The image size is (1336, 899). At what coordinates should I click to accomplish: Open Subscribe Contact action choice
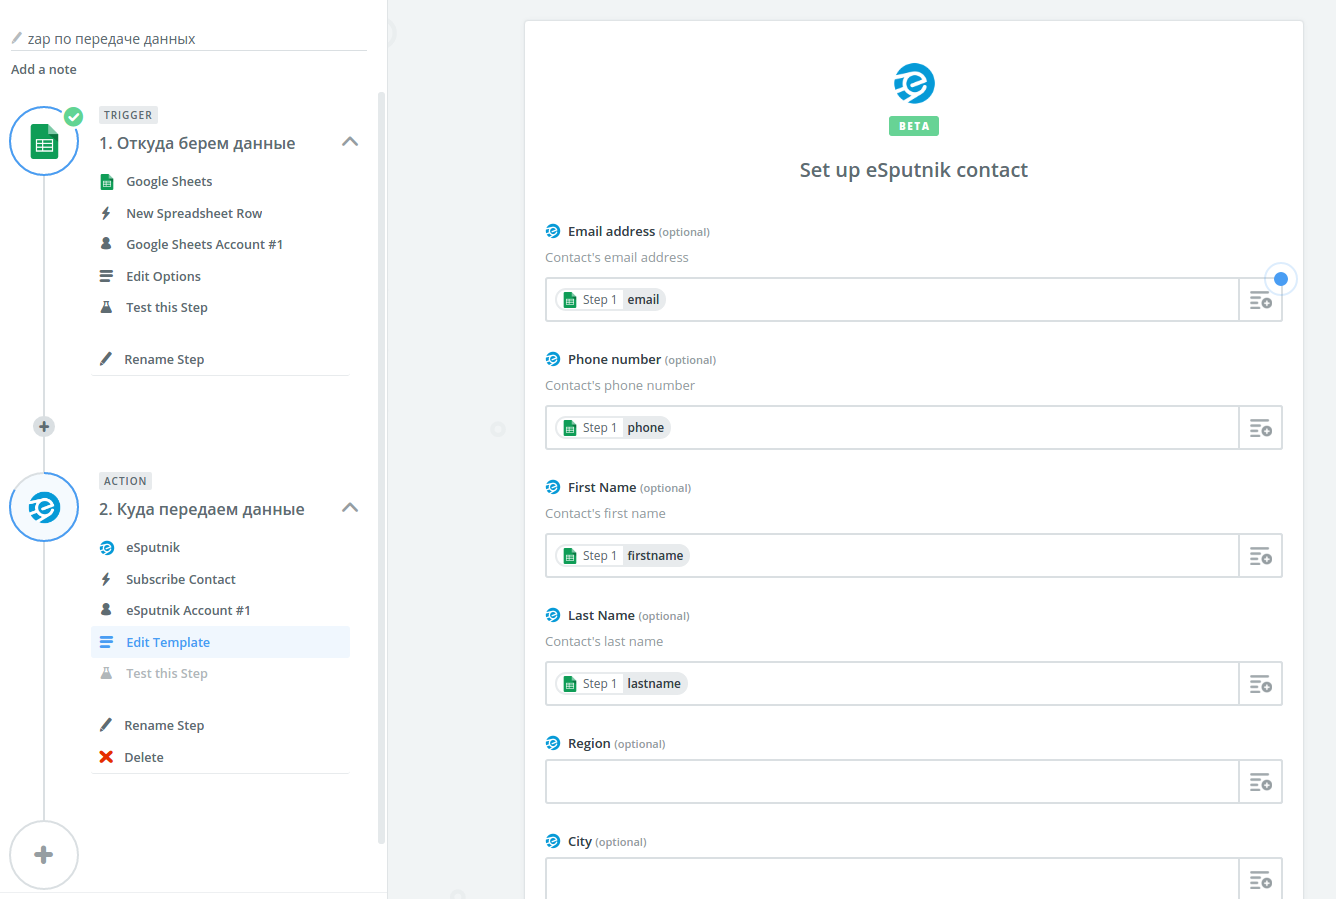click(x=181, y=580)
